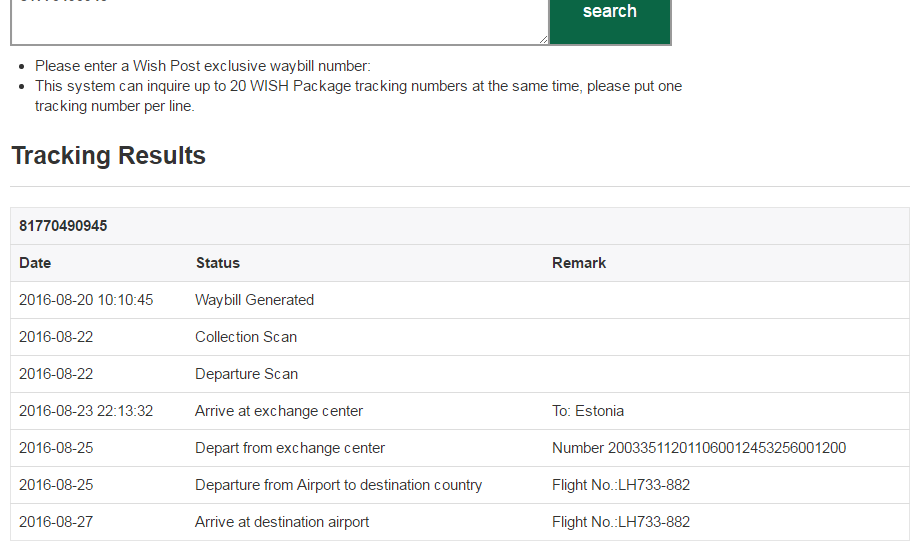Click the Depart from exchange center status
922x541 pixels.
click(290, 448)
